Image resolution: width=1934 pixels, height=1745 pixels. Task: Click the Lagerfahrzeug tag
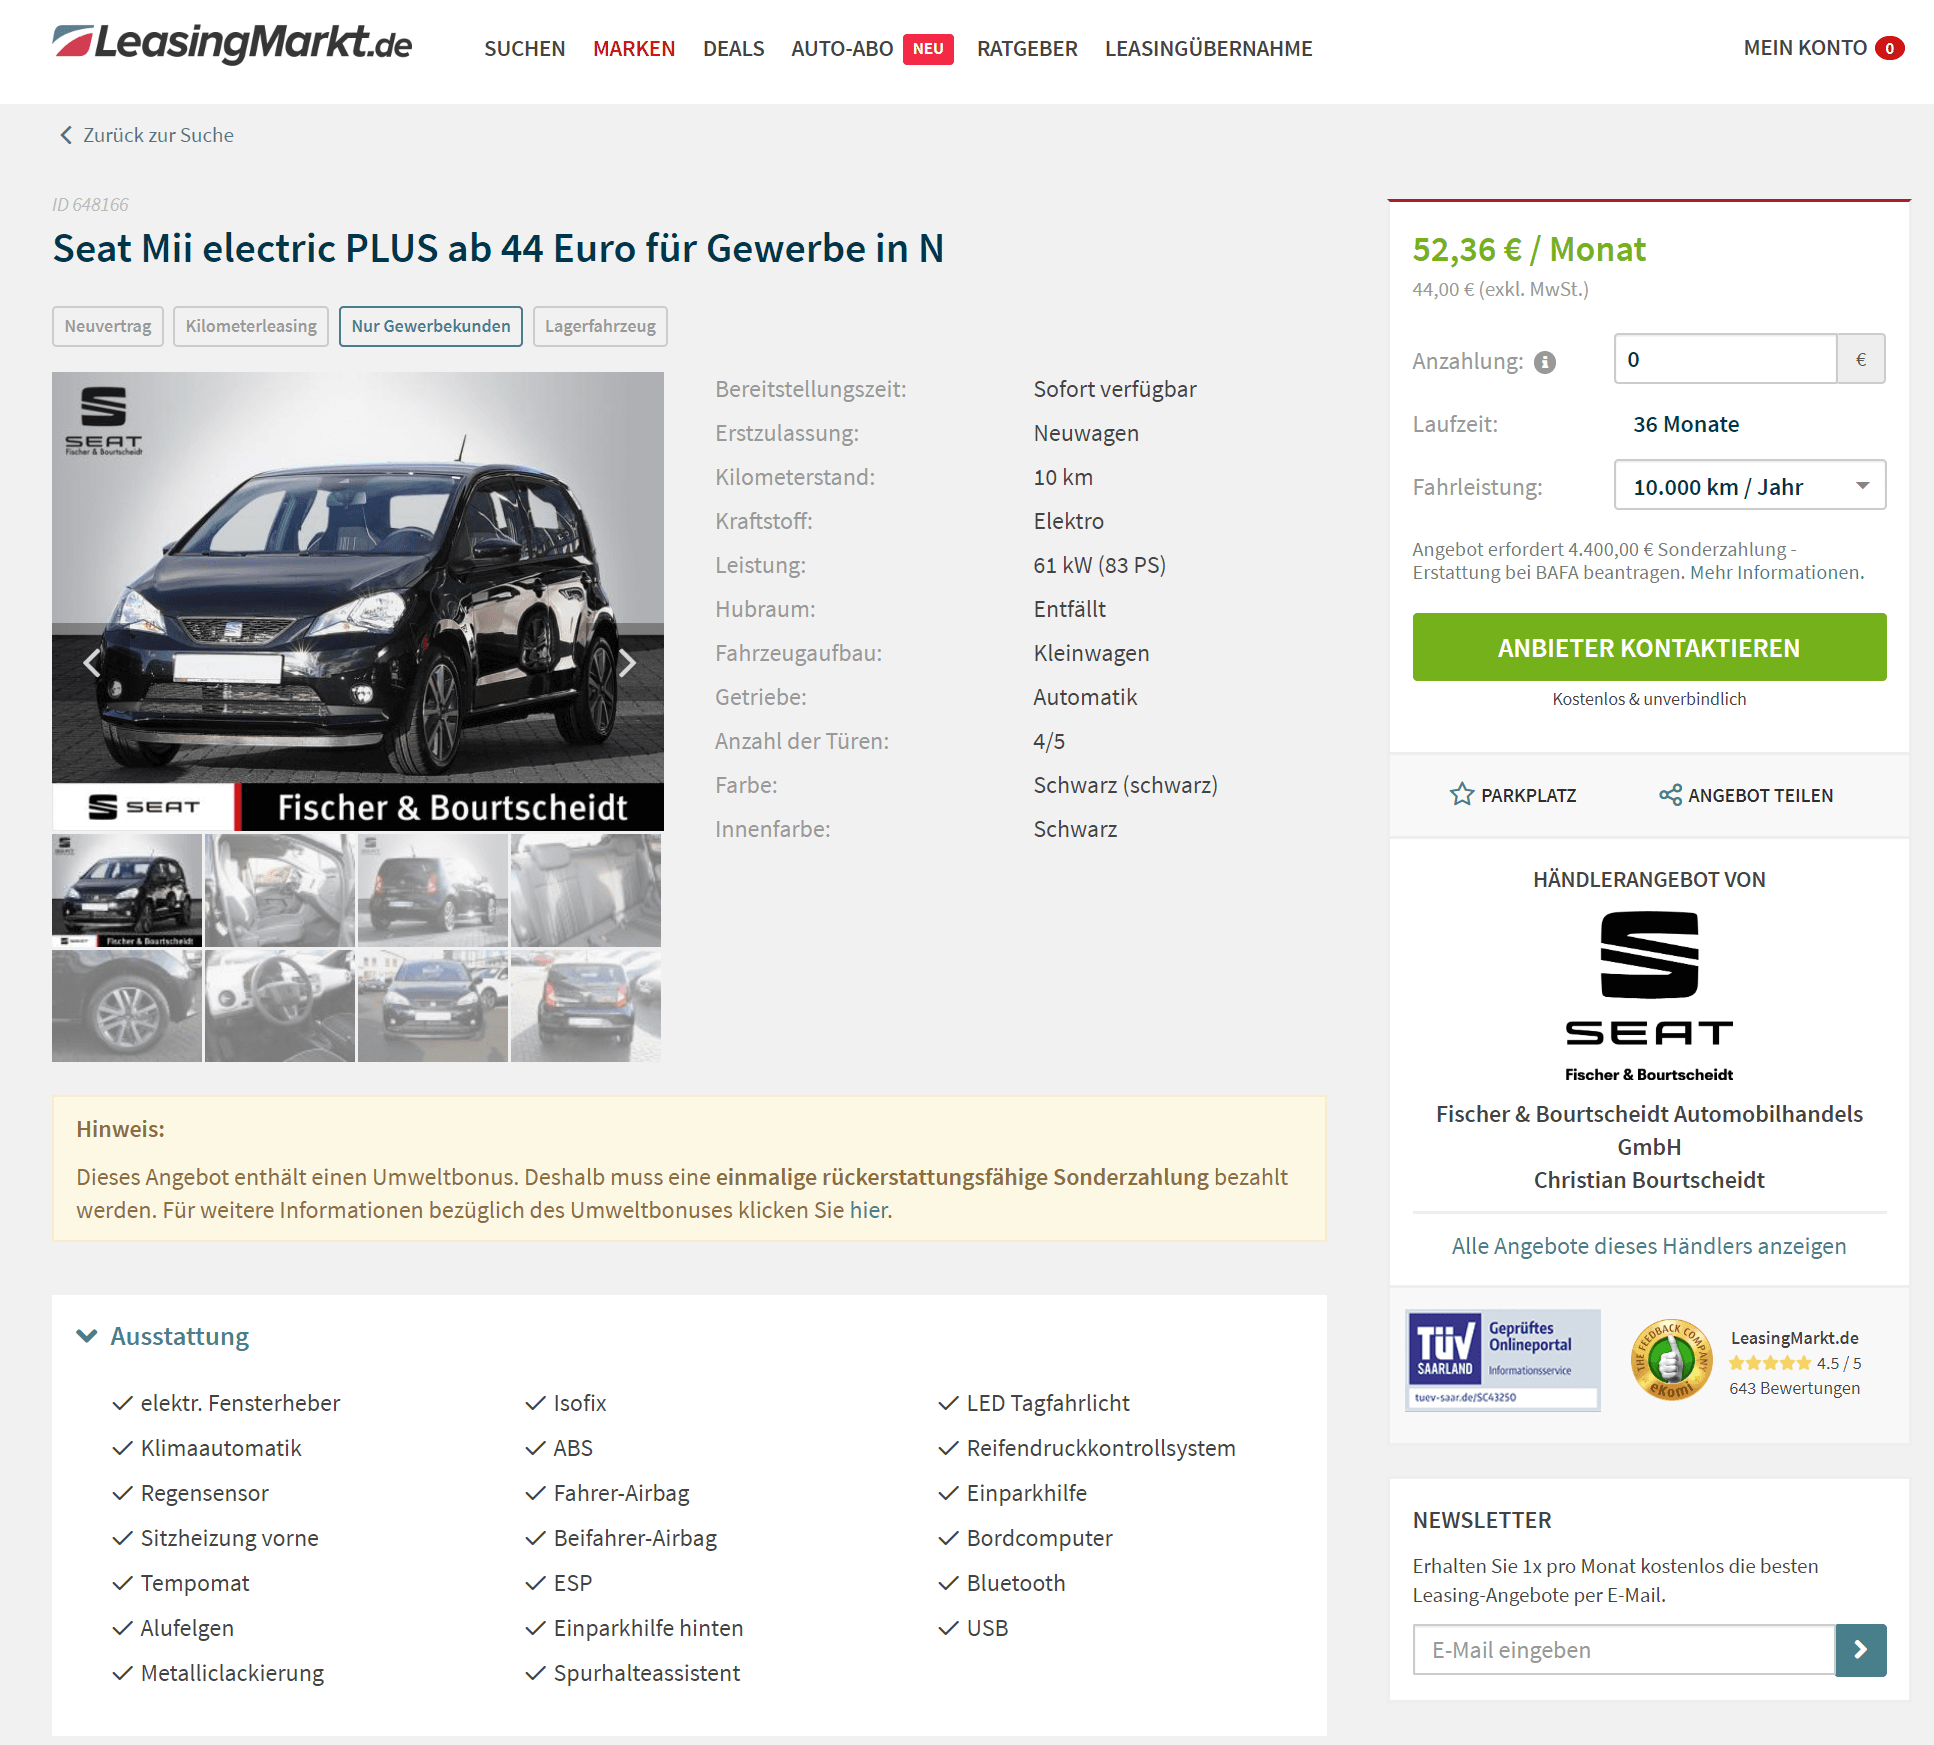coord(600,326)
